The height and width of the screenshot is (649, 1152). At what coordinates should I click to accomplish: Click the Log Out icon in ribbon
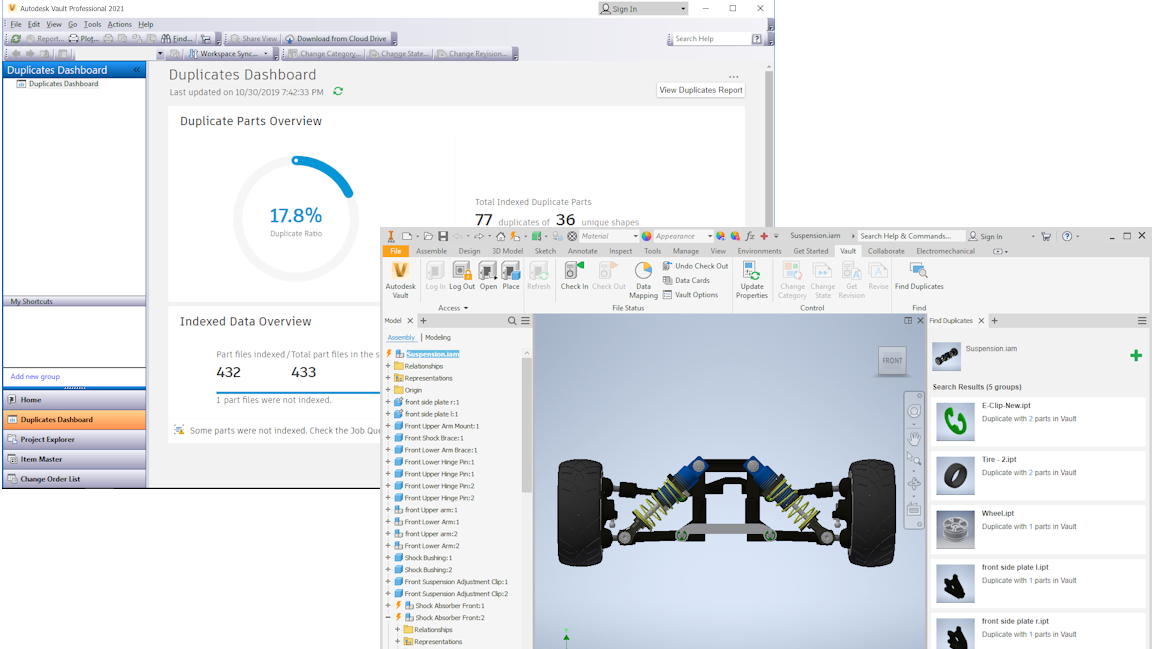[462, 270]
